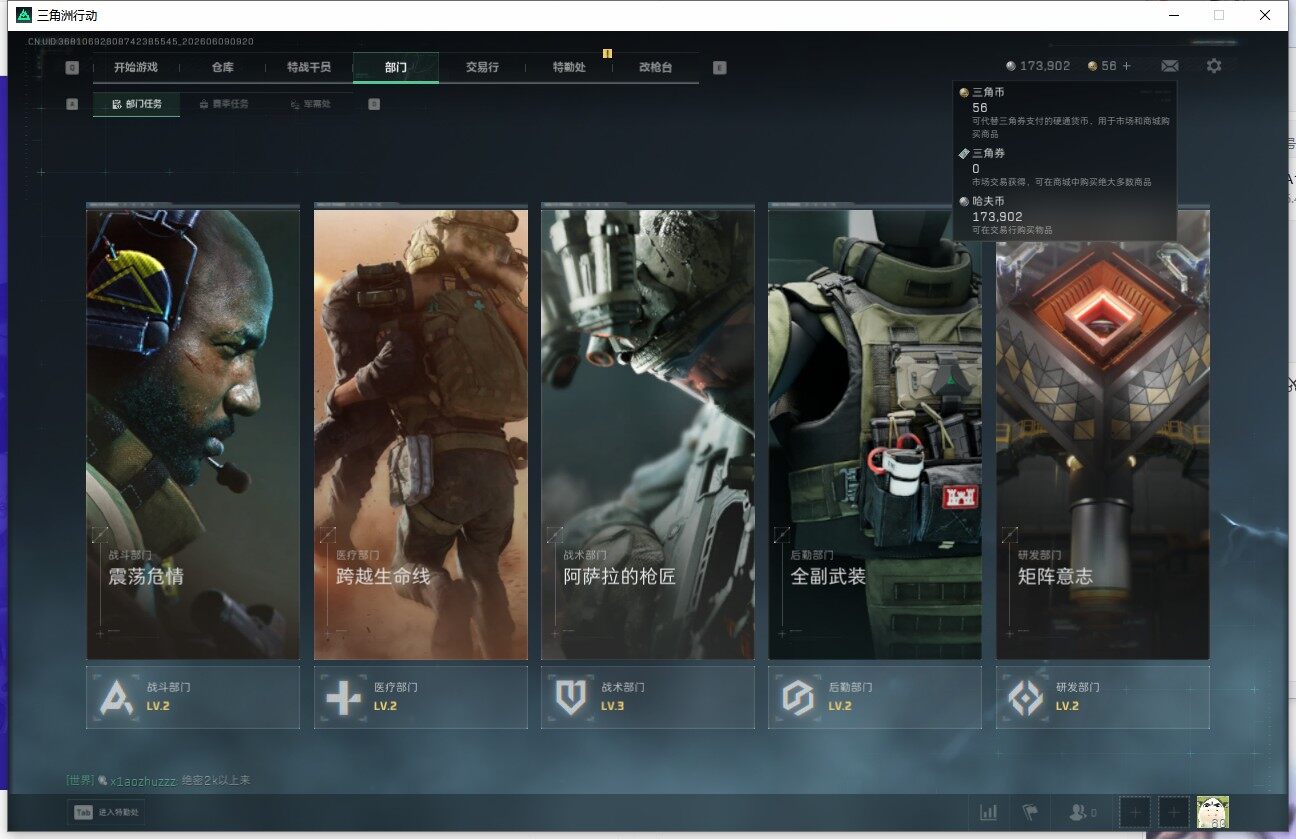Viewport: 1296px width, 839px height.
Task: Open the 阿萨拉的枪匠 tactical department card
Action: [648, 432]
